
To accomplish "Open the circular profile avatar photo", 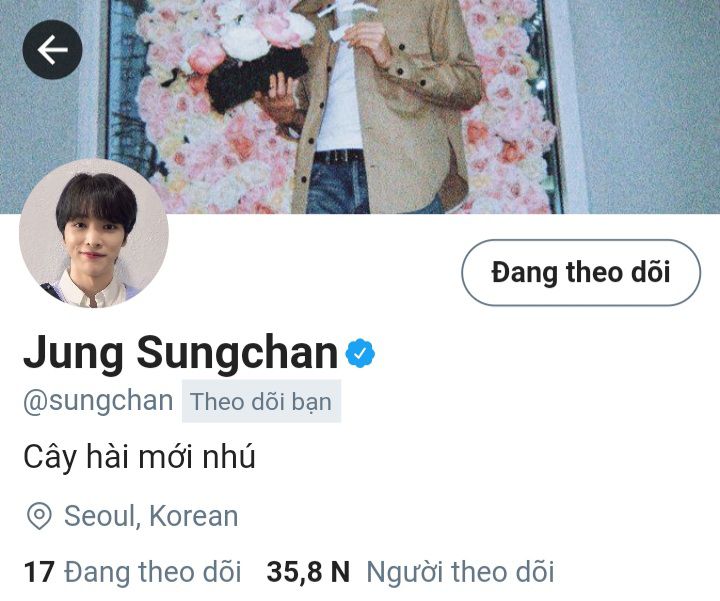I will (94, 233).
